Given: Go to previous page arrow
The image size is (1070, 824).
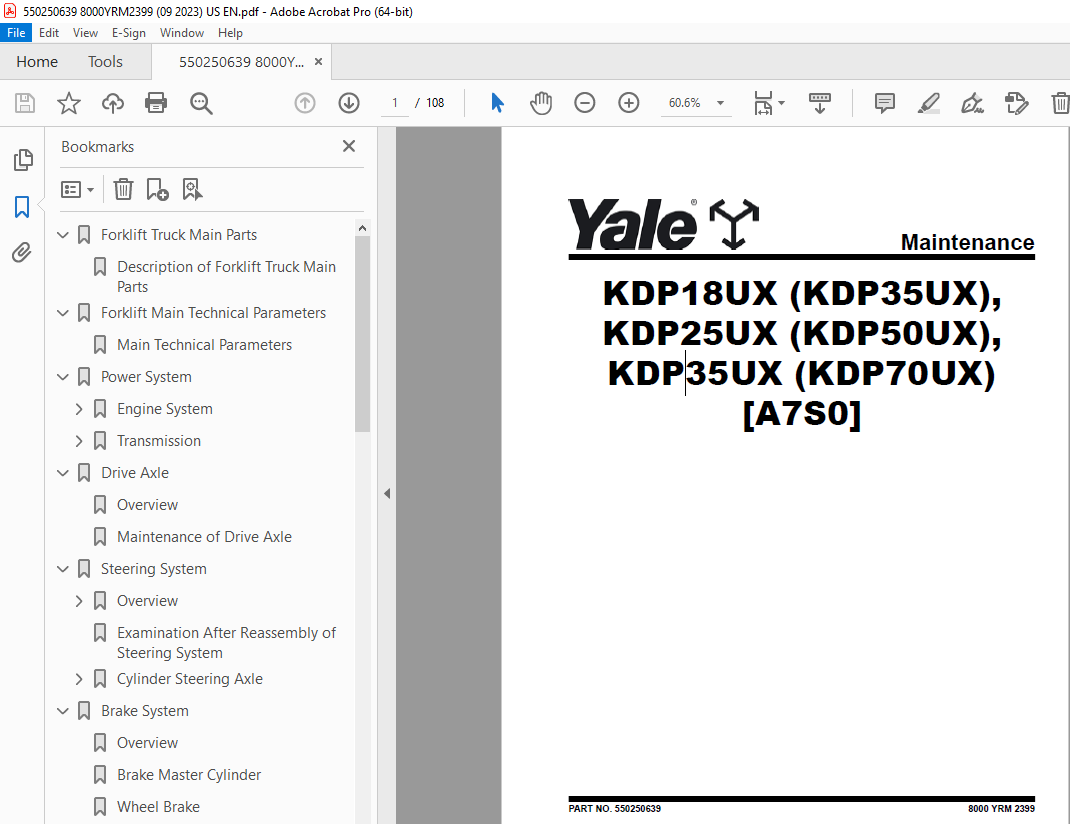Looking at the screenshot, I should [305, 103].
